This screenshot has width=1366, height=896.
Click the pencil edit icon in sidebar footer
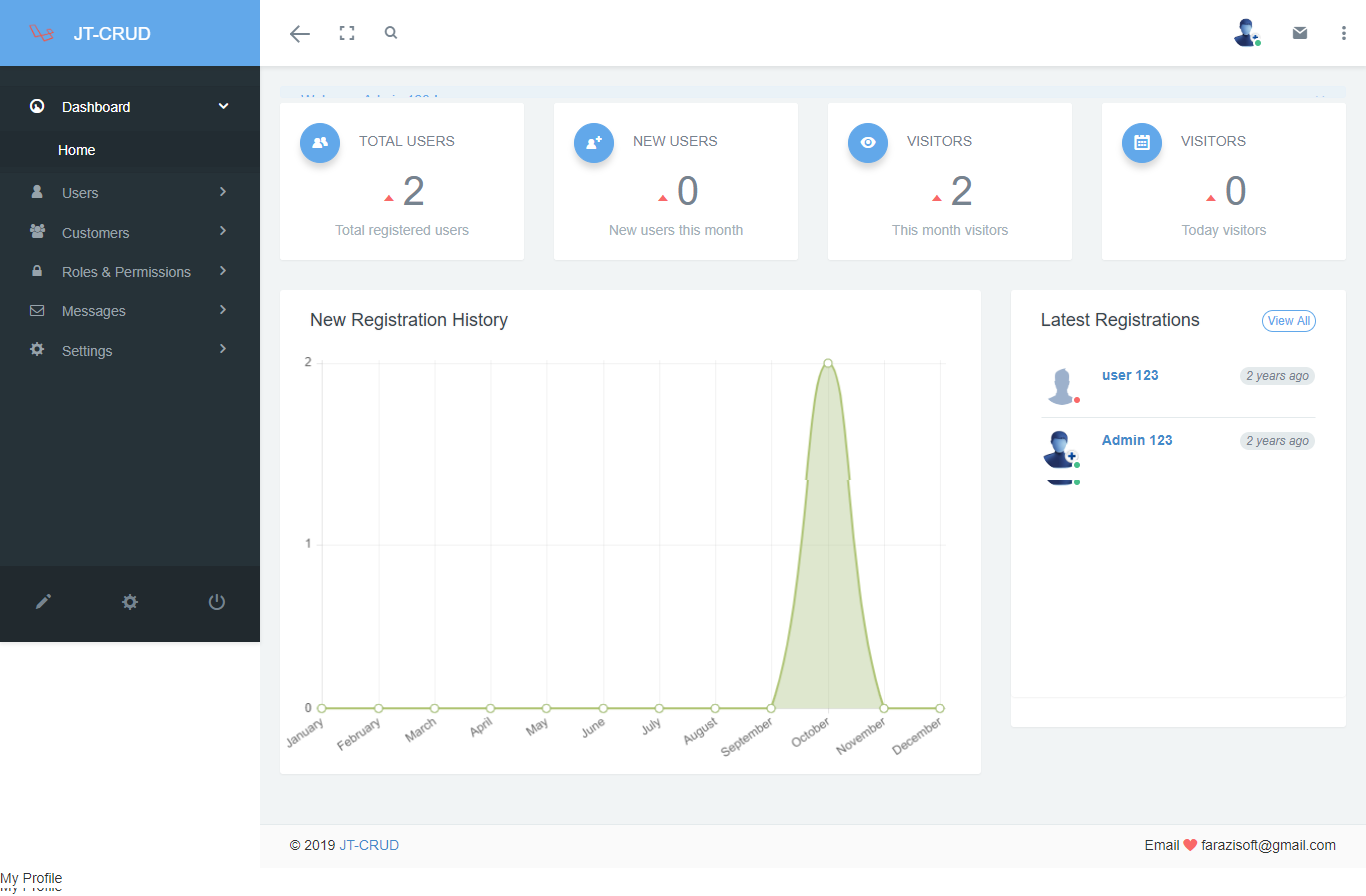coord(43,602)
